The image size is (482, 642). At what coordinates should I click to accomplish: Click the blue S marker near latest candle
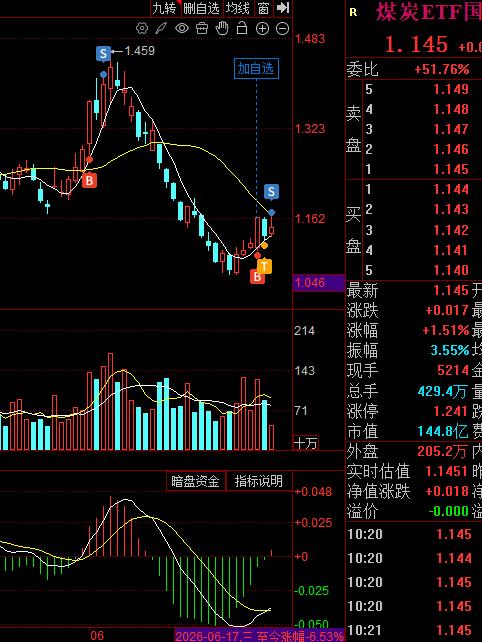(x=271, y=192)
